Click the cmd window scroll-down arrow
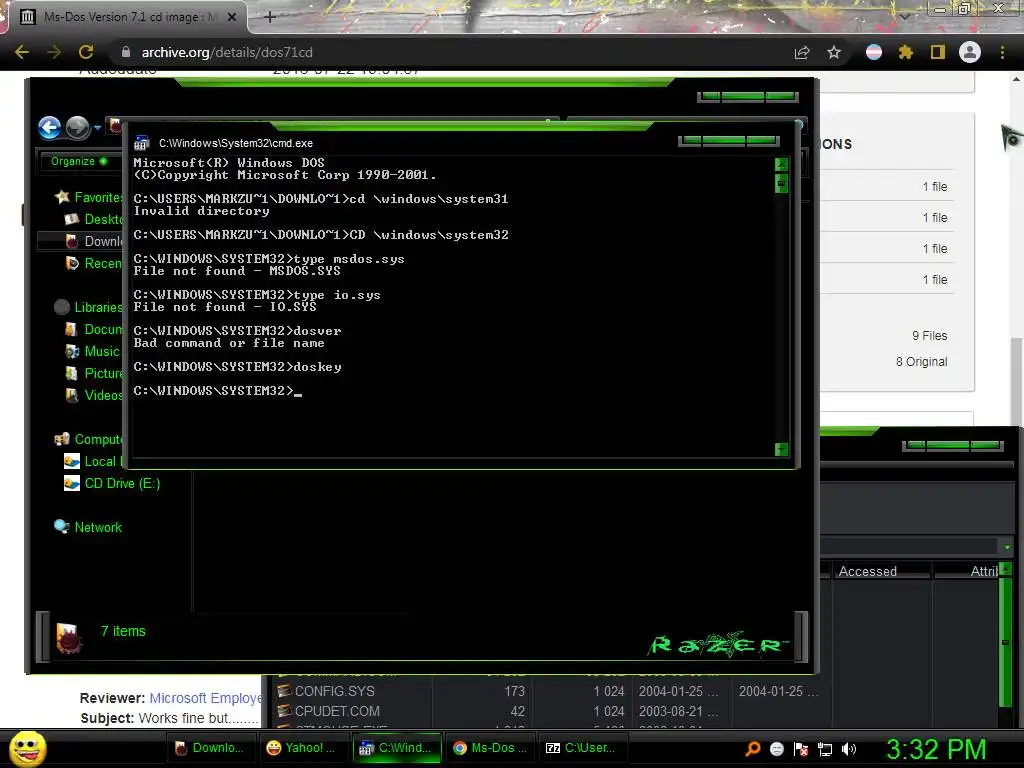This screenshot has height=768, width=1024. tap(781, 449)
